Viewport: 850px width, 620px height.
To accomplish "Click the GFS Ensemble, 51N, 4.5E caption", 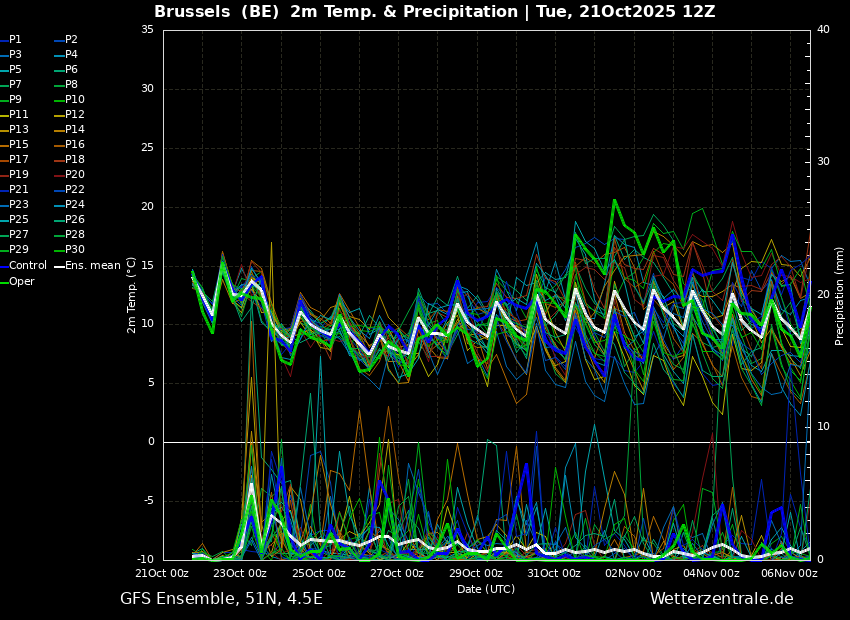I will click(x=221, y=598).
